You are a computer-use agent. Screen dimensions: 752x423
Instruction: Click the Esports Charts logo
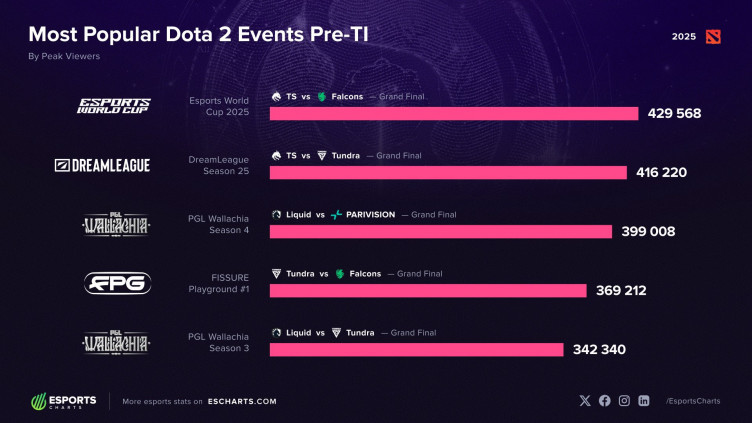[64, 401]
